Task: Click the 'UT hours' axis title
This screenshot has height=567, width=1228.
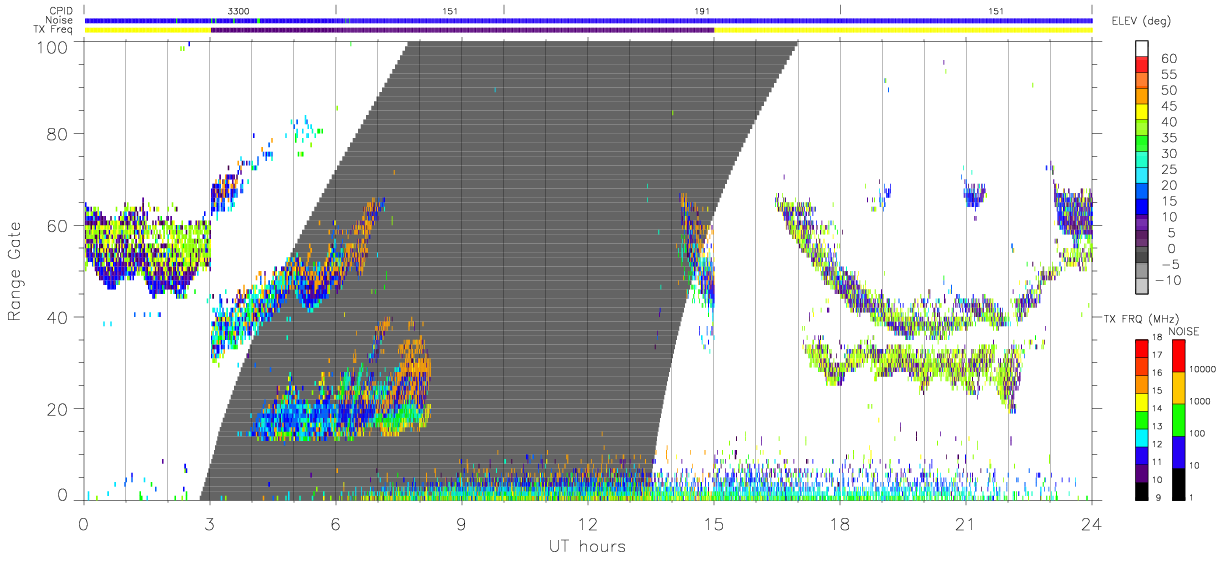Action: [x=586, y=546]
